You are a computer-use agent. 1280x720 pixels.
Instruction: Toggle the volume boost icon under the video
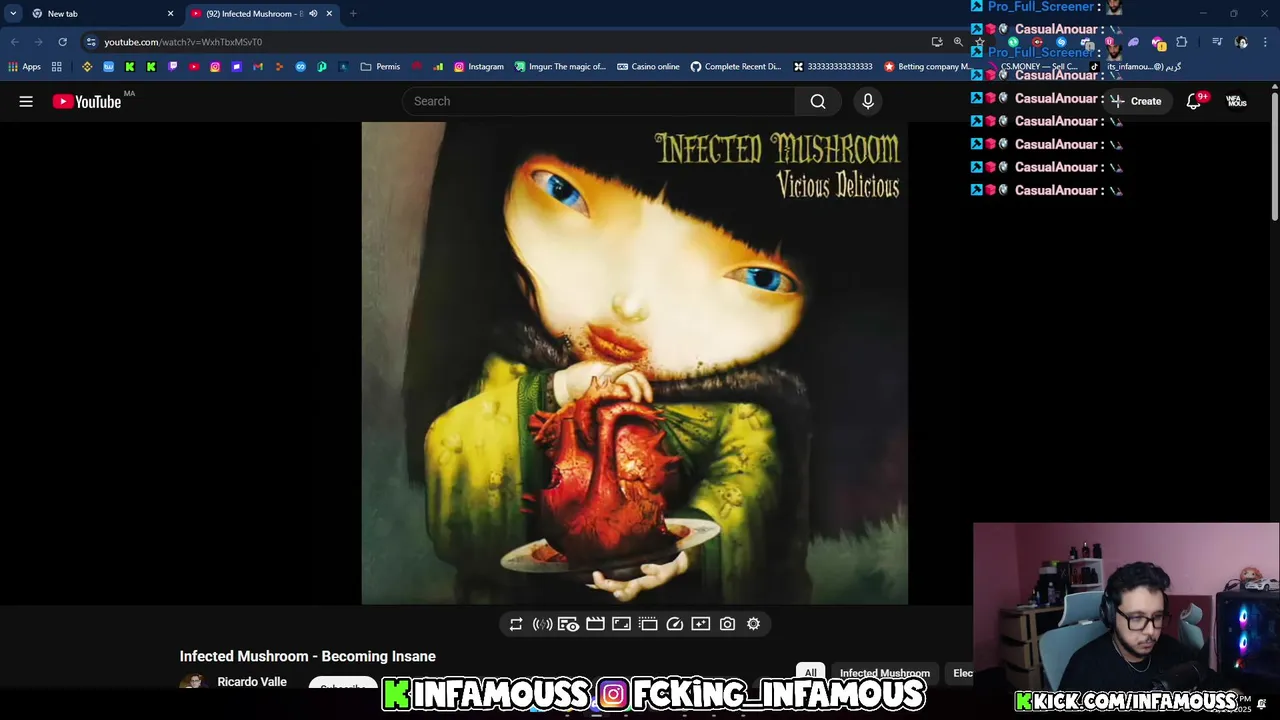pyautogui.click(x=542, y=624)
